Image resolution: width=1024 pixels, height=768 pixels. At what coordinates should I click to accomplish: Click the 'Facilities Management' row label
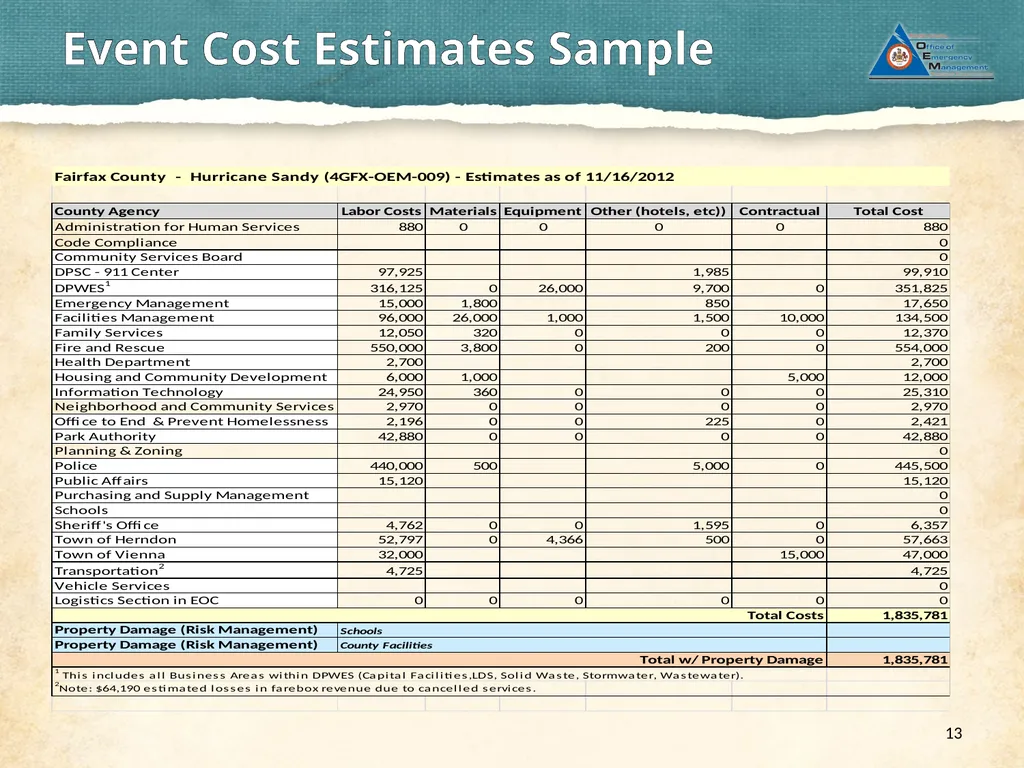(134, 317)
